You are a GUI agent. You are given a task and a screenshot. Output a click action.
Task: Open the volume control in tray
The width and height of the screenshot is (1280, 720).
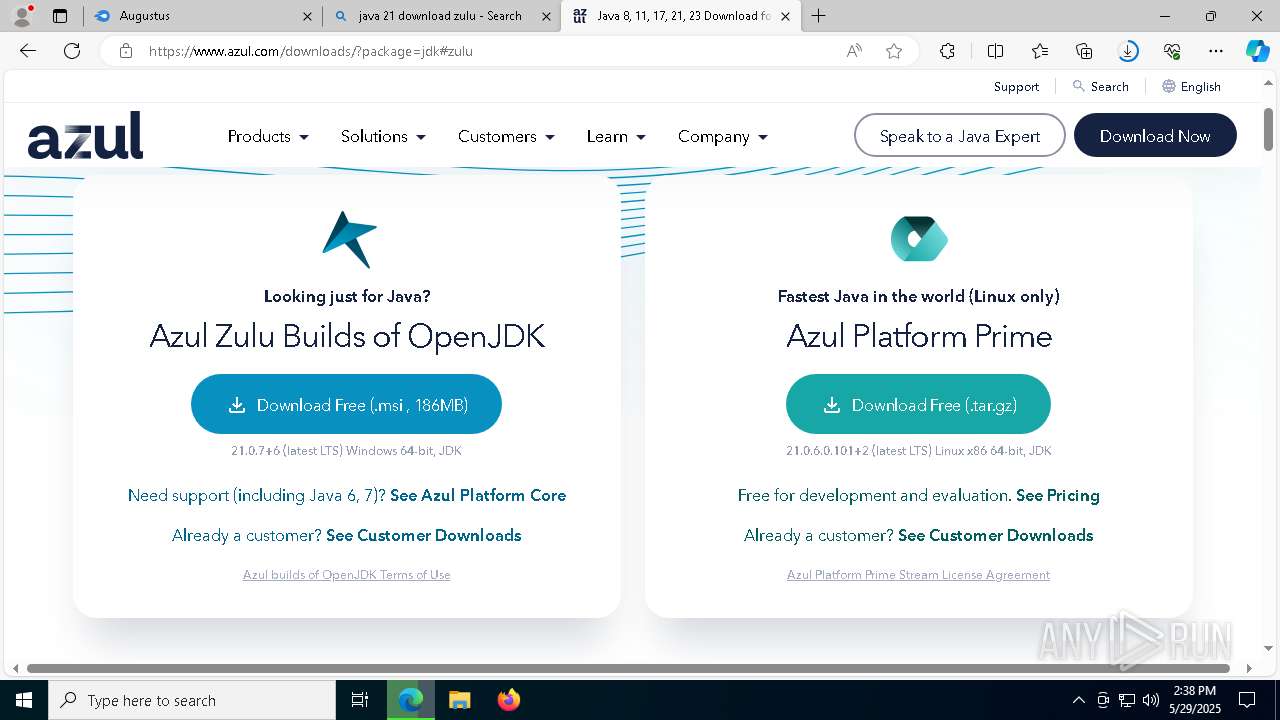click(1150, 700)
